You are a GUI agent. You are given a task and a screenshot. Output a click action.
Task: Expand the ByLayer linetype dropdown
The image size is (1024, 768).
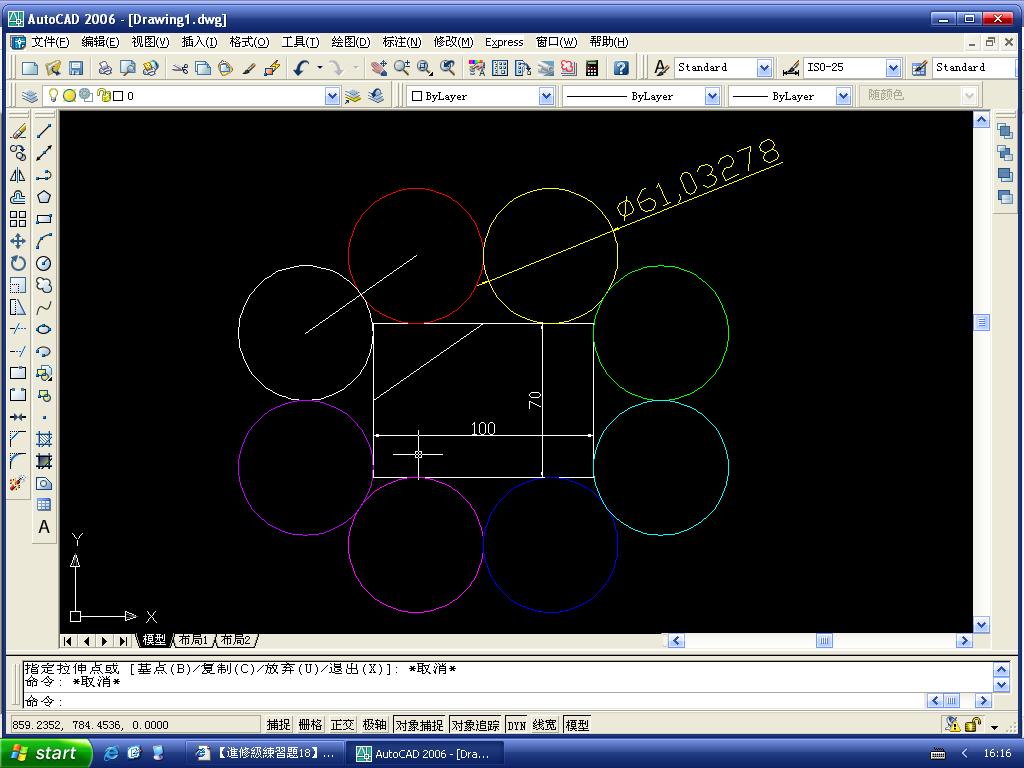[712, 97]
